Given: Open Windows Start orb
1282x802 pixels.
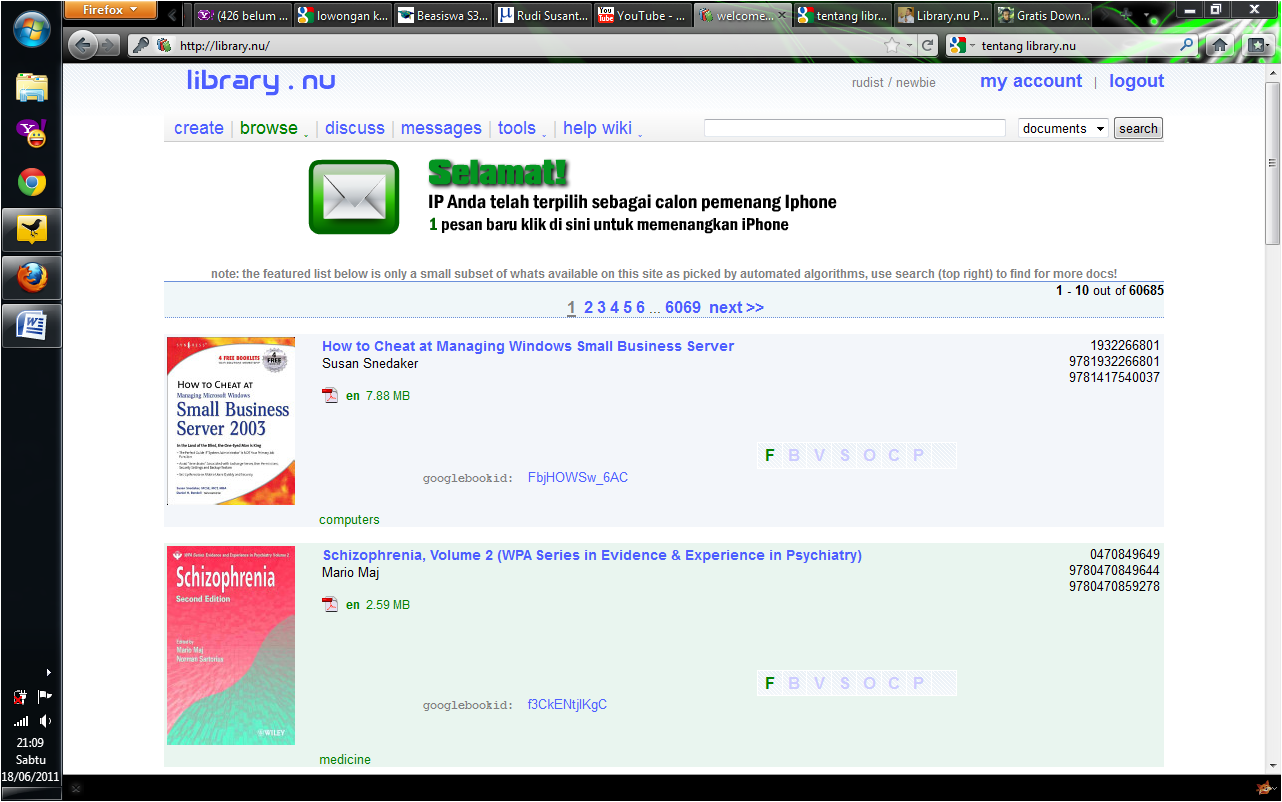Looking at the screenshot, I should (x=32, y=31).
